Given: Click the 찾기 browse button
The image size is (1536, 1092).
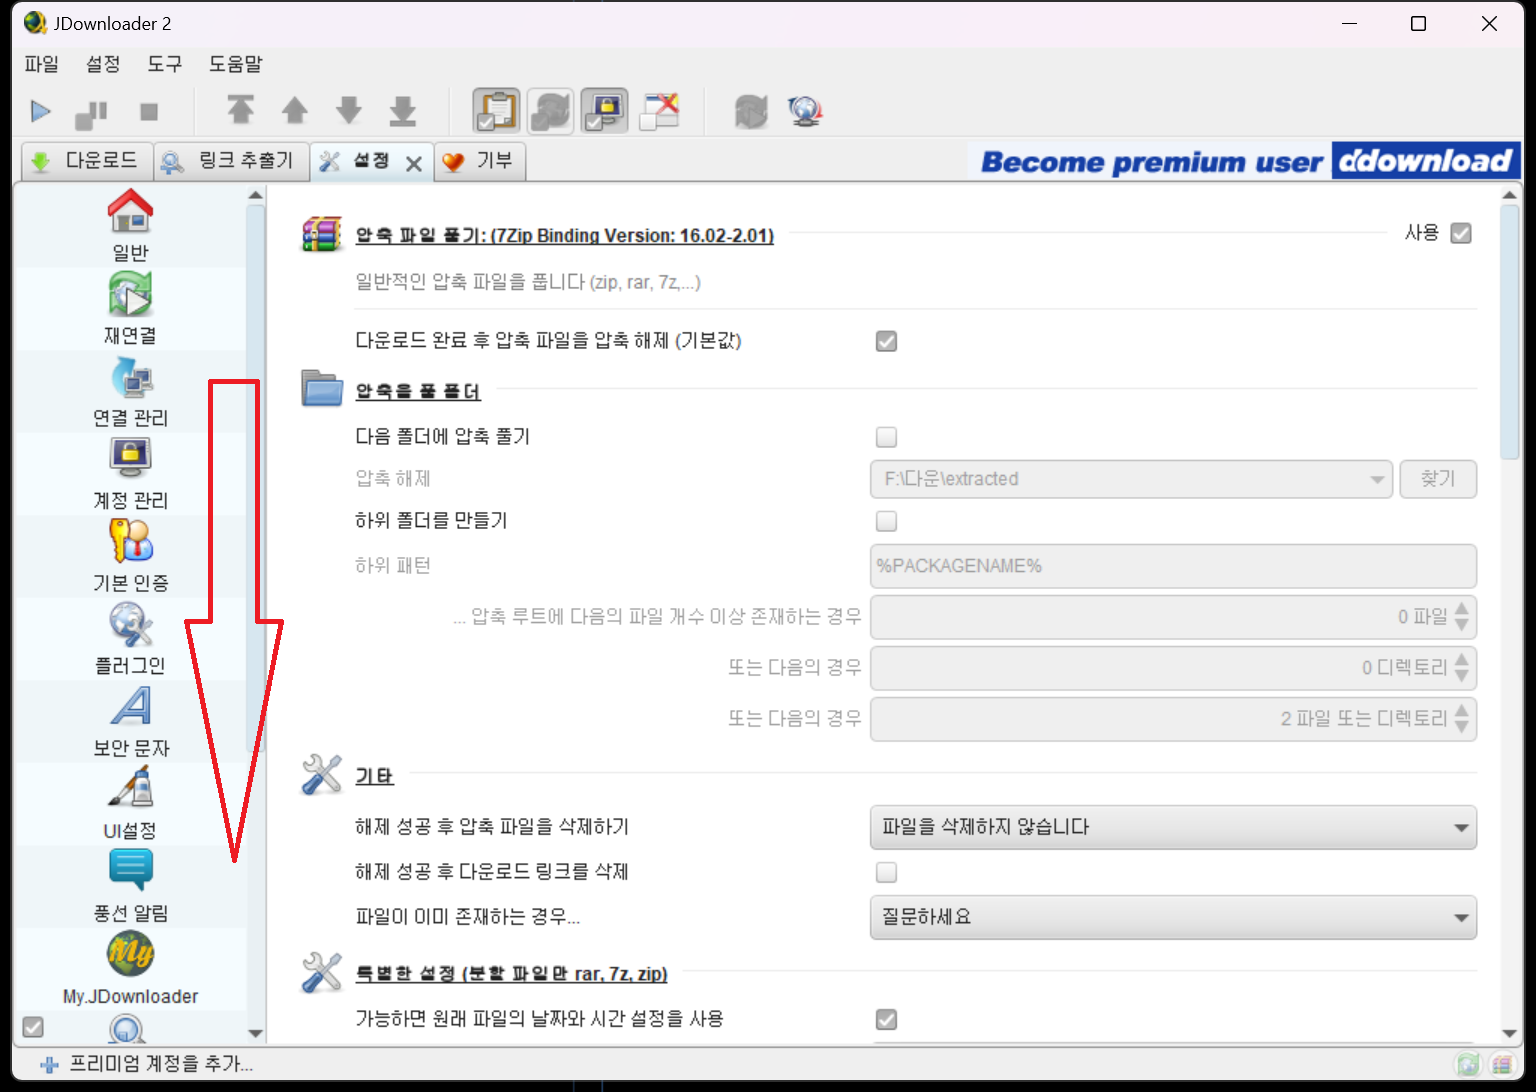Looking at the screenshot, I should 1438,479.
